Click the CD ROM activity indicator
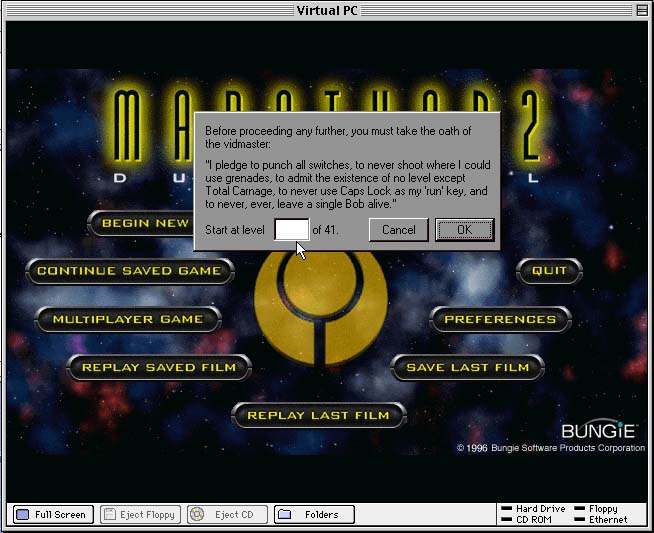Viewport: 654px width, 533px height. click(x=532, y=520)
